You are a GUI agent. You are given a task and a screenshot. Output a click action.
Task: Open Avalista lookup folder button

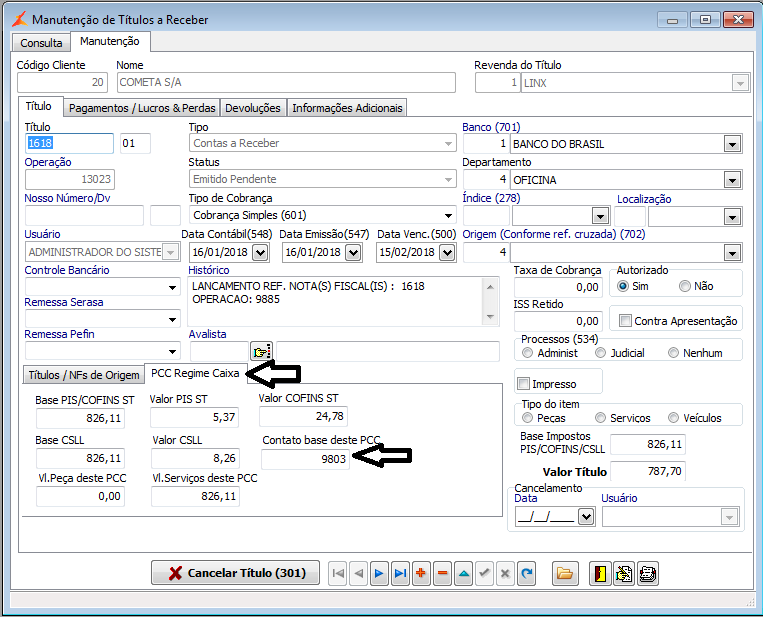coord(261,352)
